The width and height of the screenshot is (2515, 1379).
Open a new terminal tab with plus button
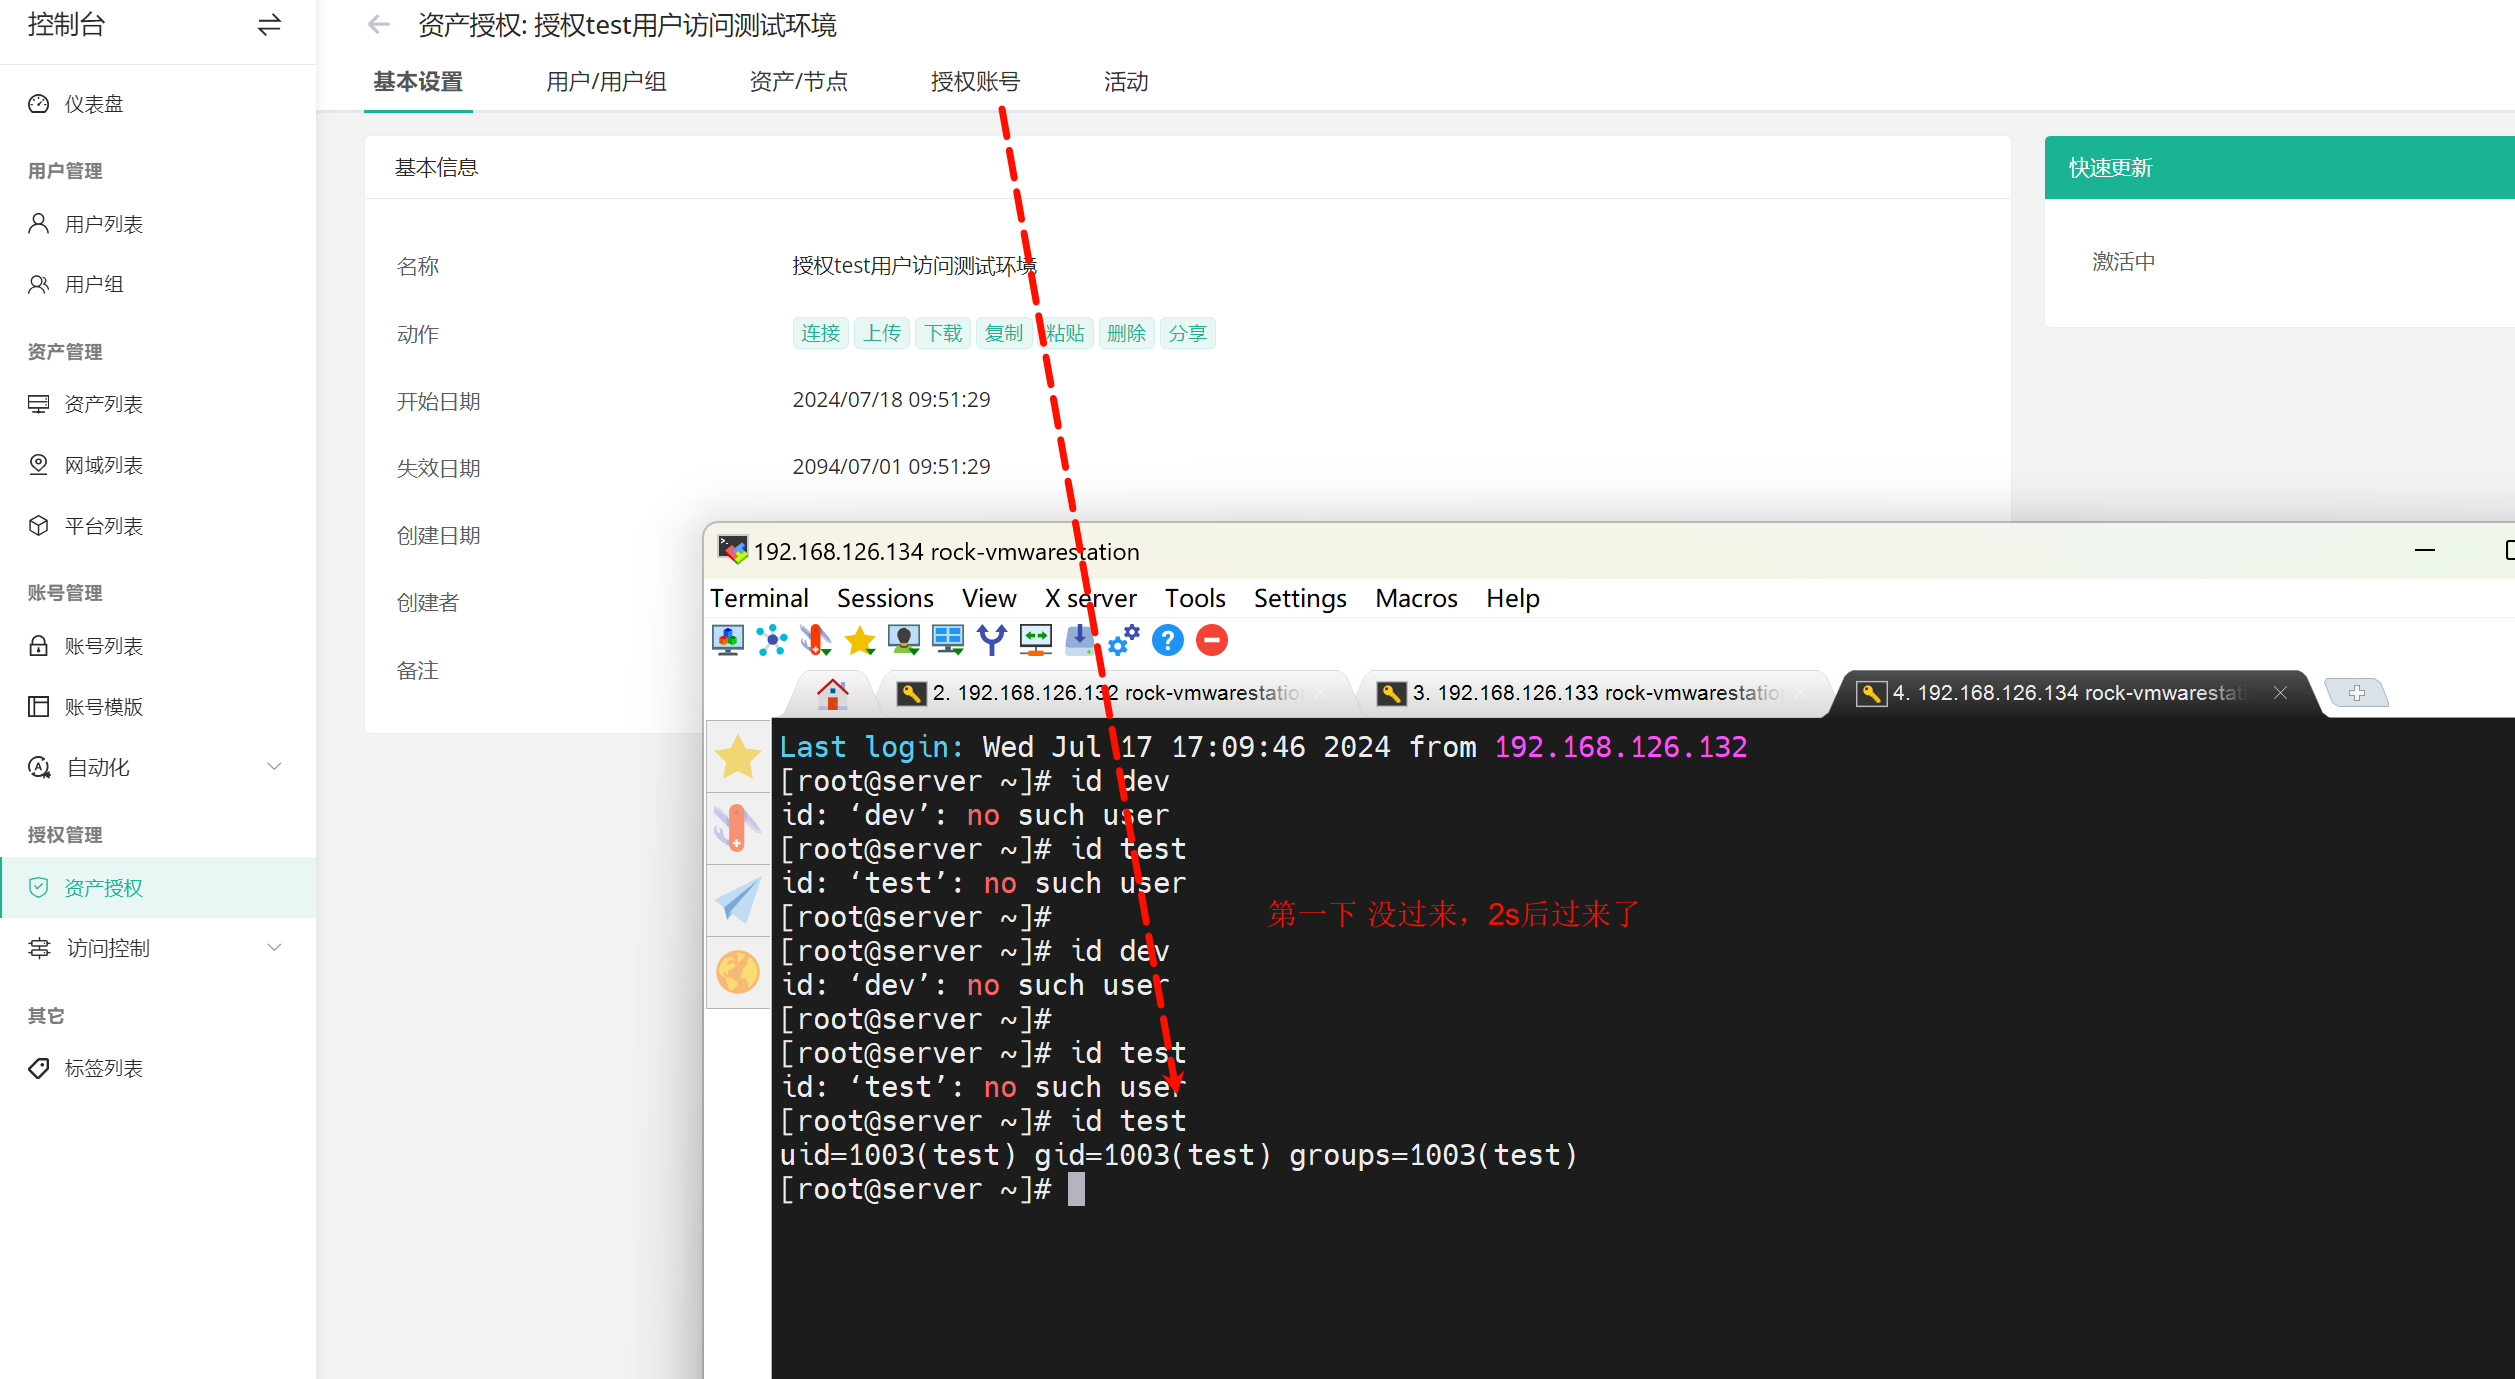[x=2356, y=693]
